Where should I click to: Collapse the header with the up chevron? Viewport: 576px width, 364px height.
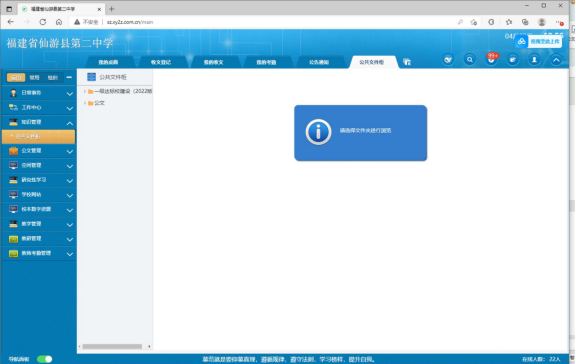(556, 60)
